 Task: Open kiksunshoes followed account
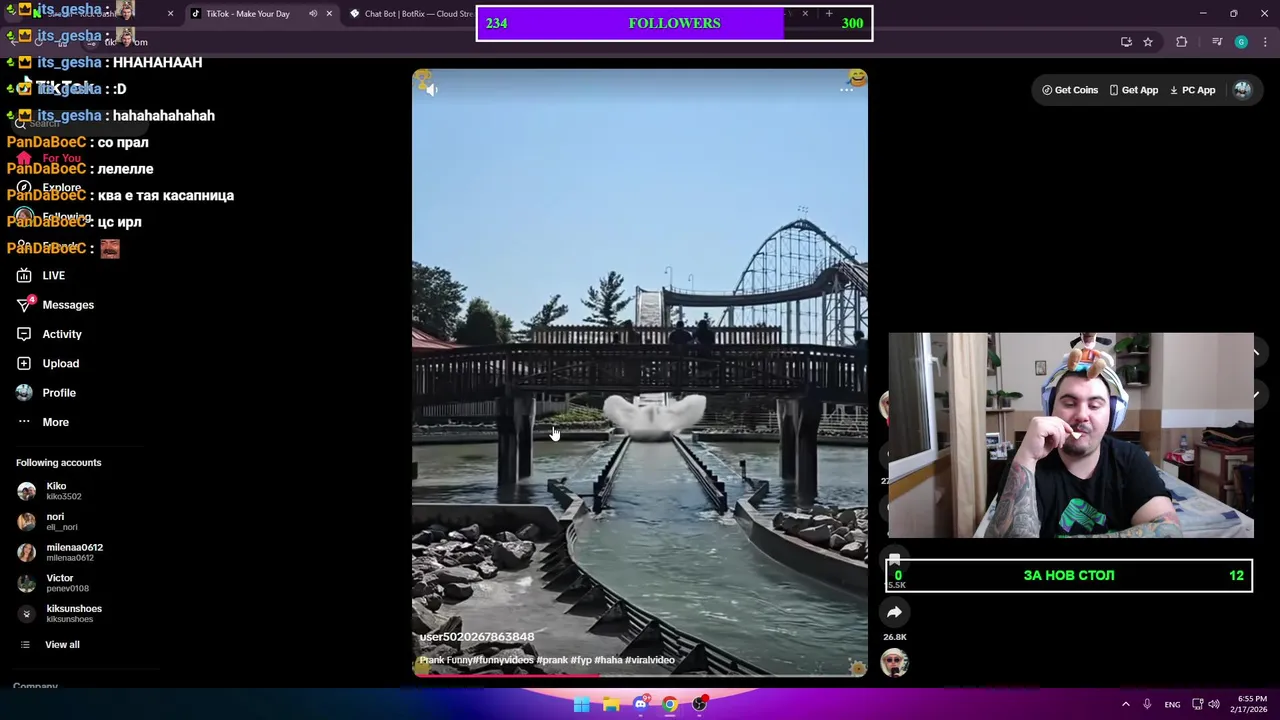(60, 613)
